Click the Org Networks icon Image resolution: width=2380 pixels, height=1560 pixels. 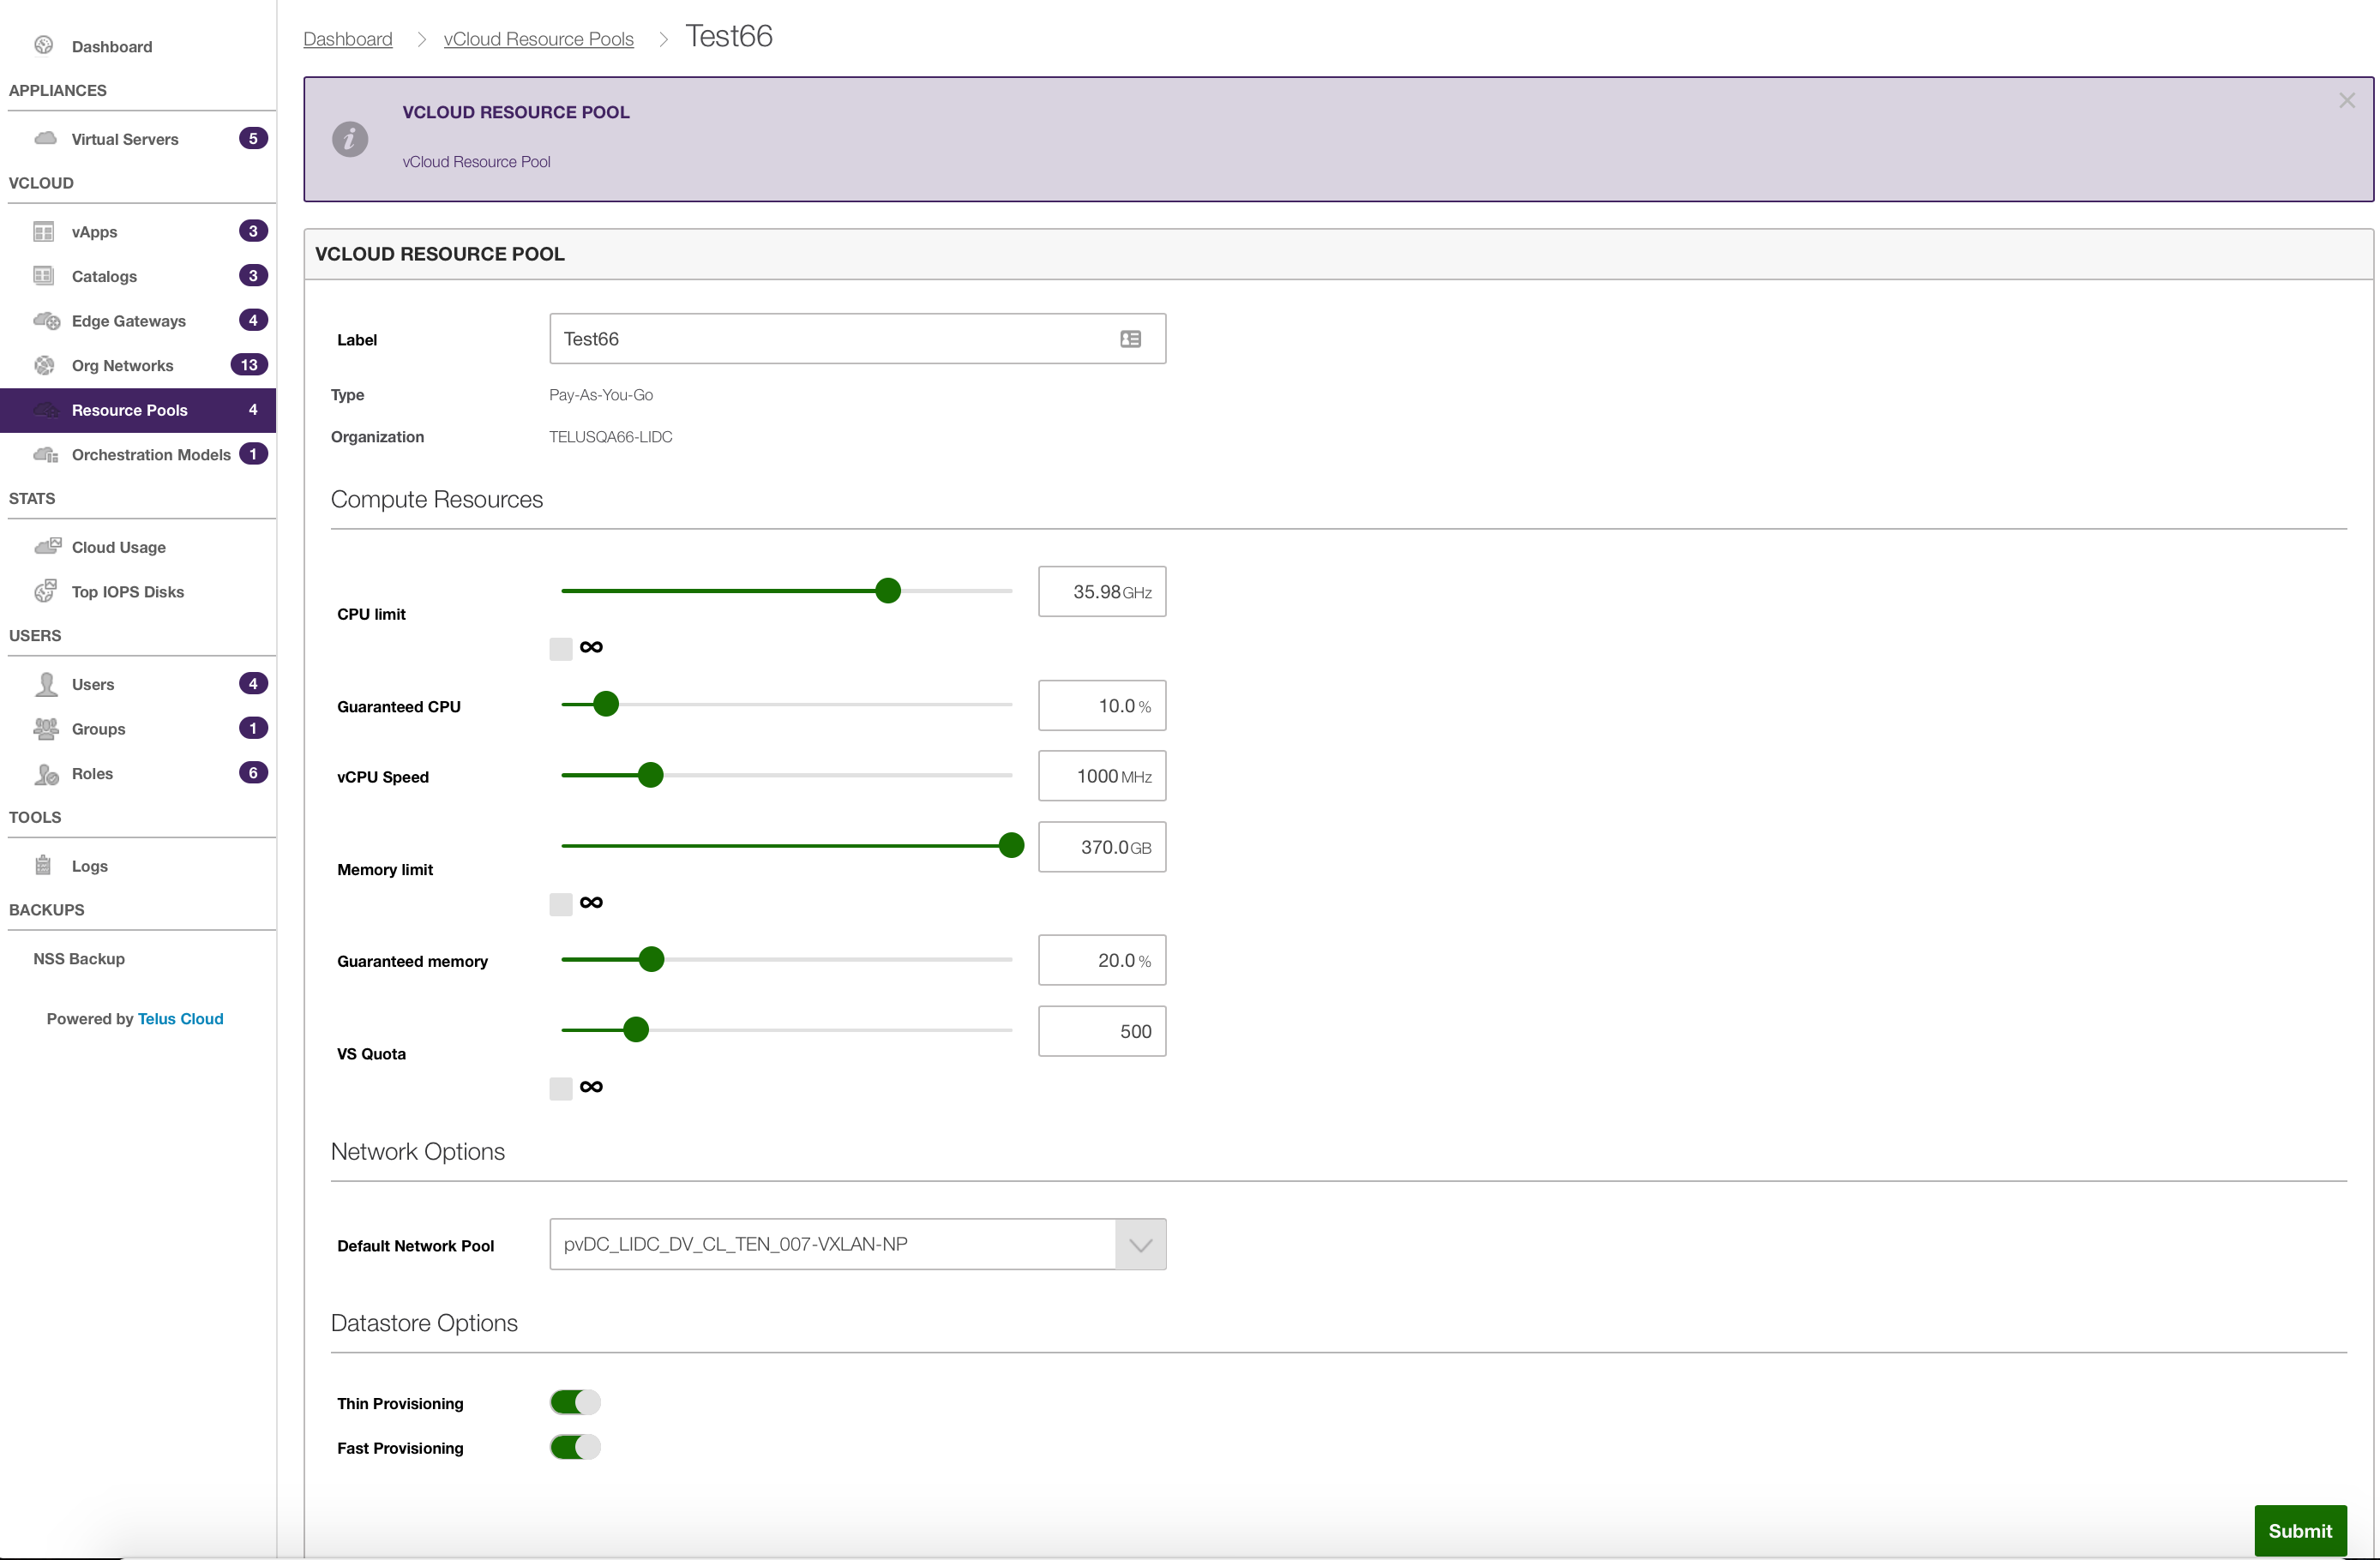coord(44,365)
